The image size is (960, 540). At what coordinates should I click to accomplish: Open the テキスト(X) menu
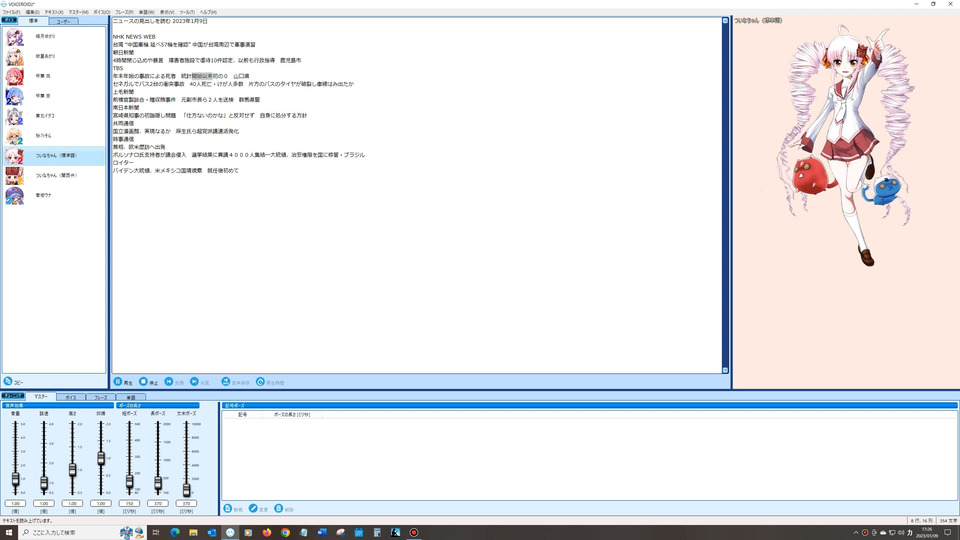click(x=54, y=12)
